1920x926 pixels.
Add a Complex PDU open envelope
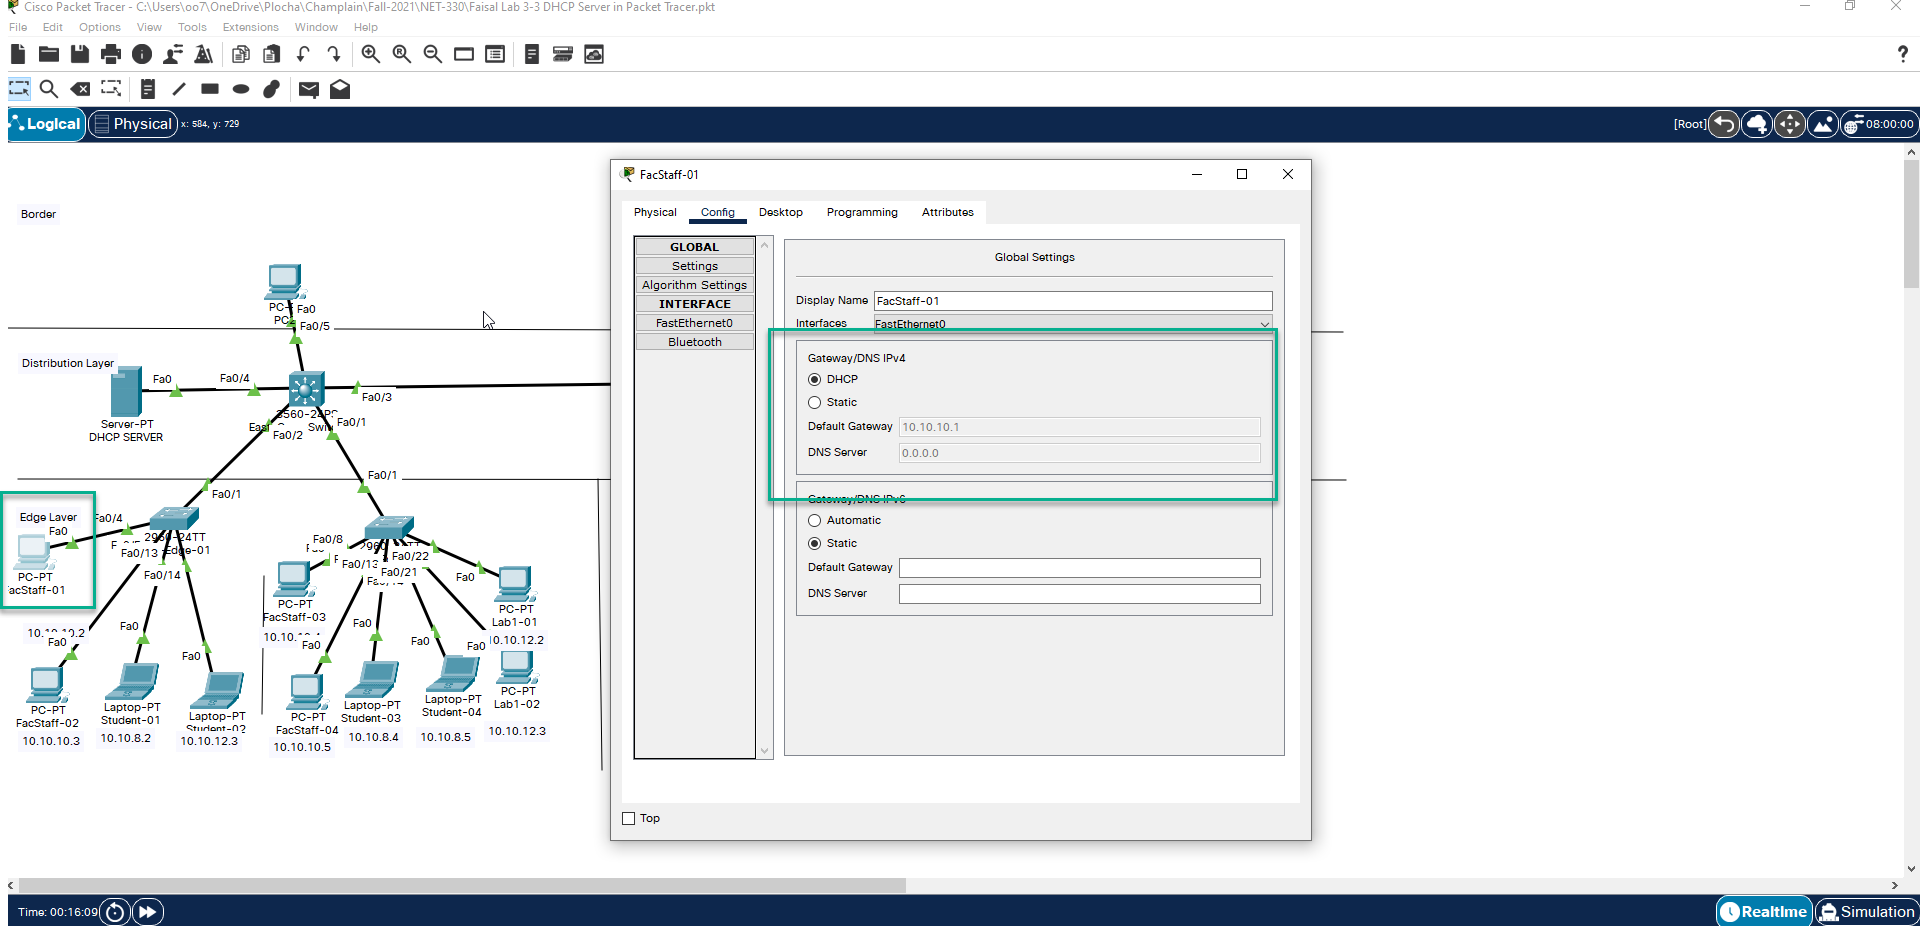(x=340, y=89)
